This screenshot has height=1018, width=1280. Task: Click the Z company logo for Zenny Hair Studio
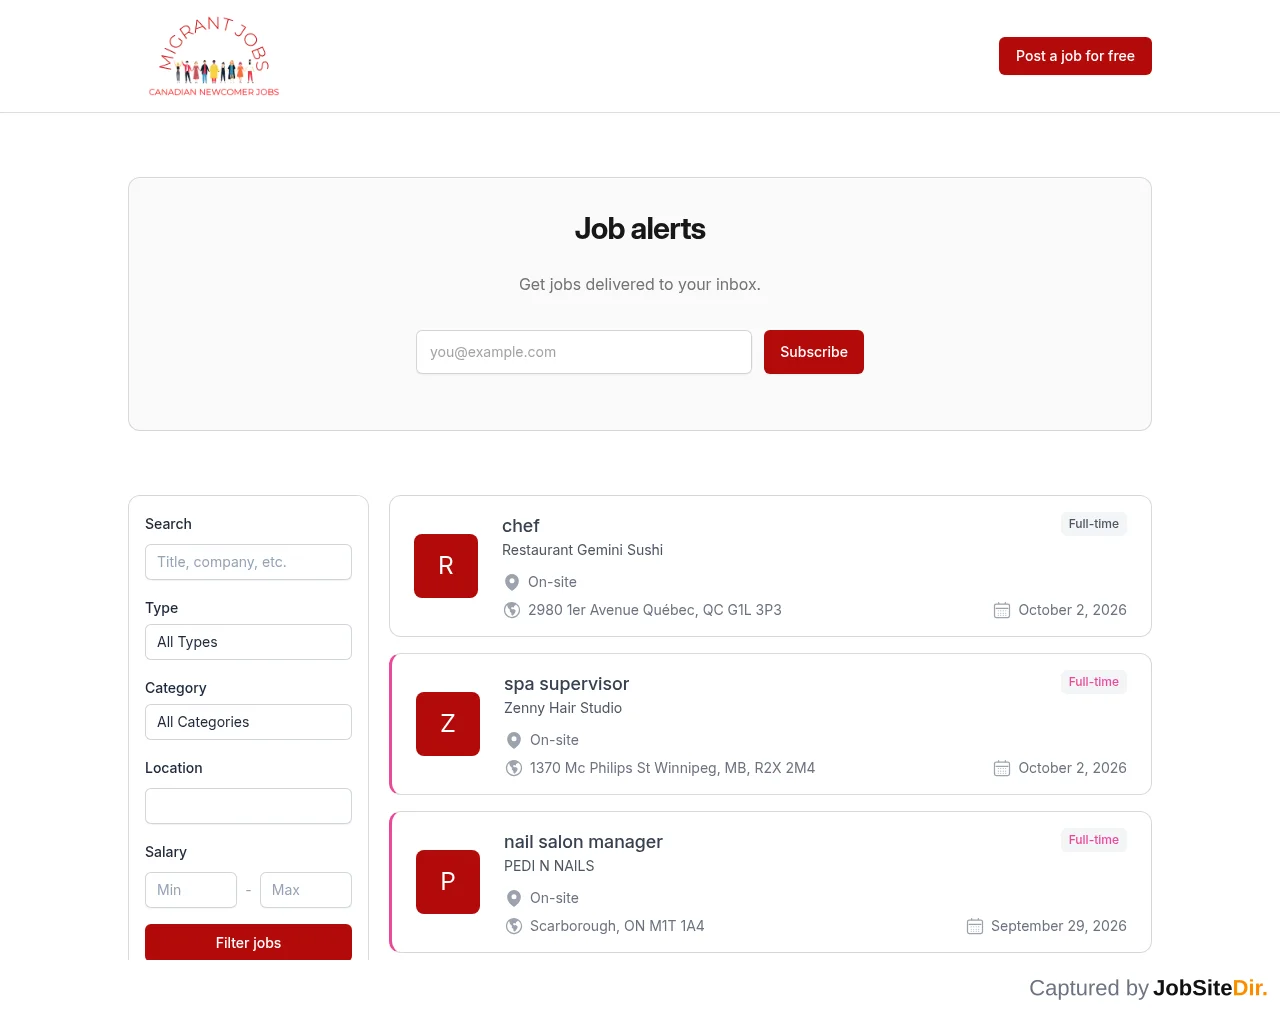[448, 724]
